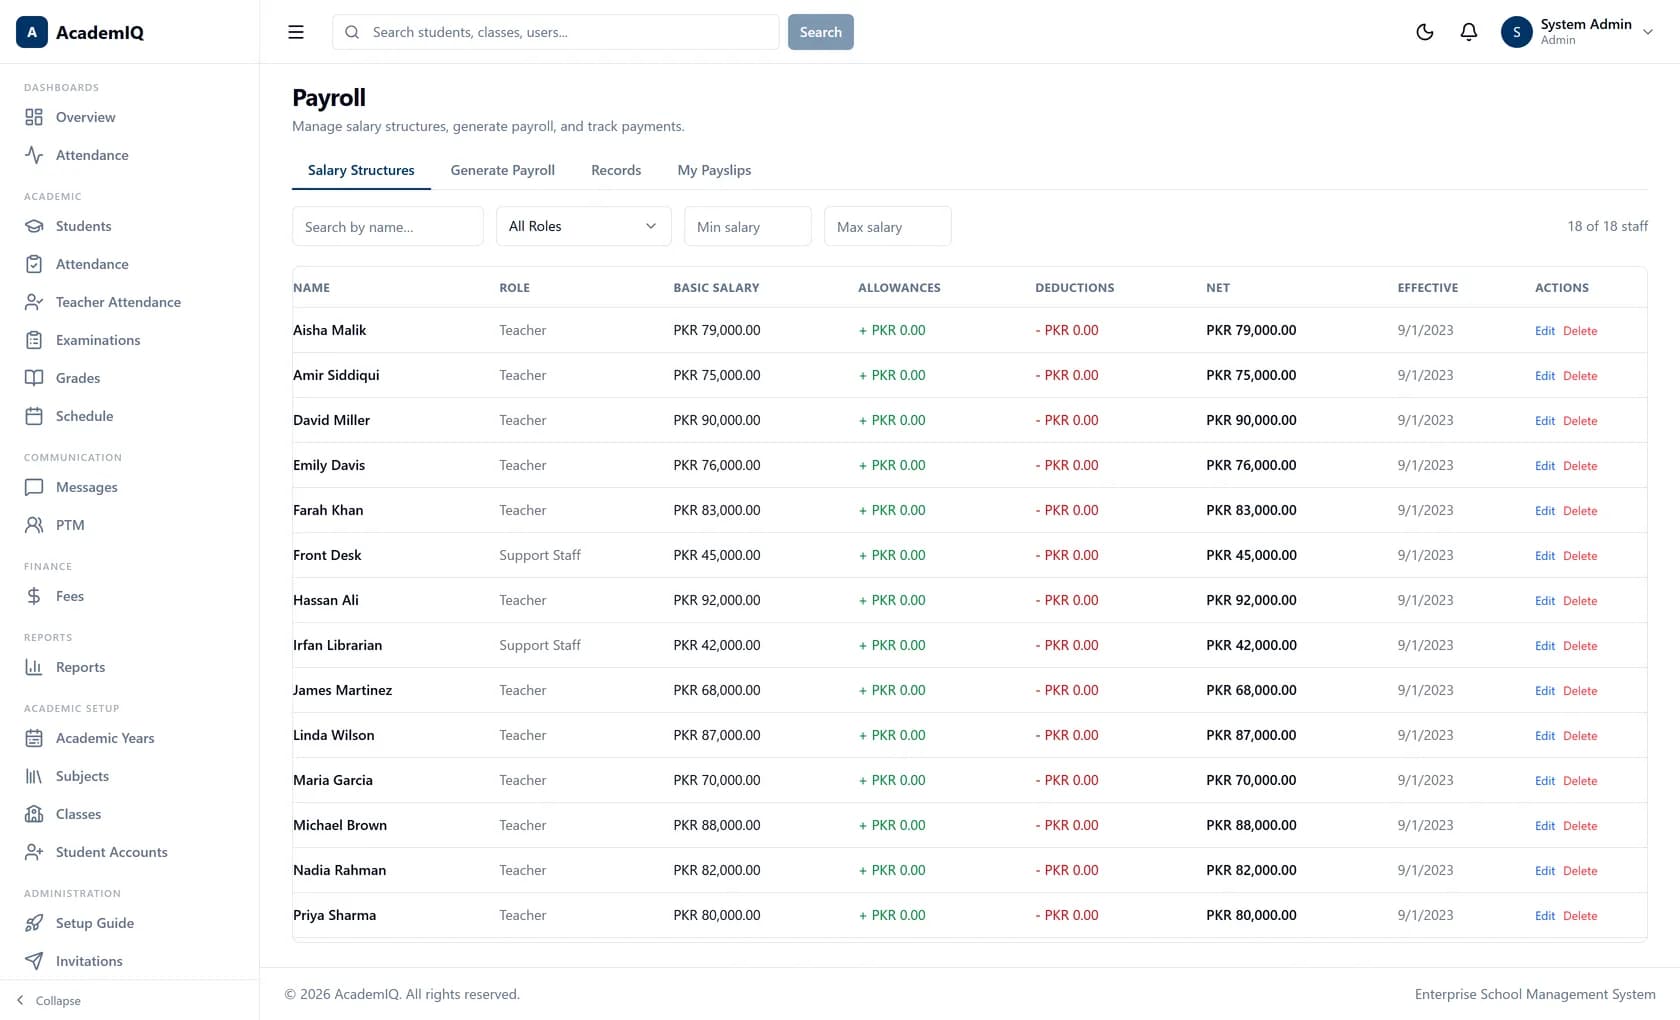The height and width of the screenshot is (1020, 1680).
Task: Edit Aisha Malik's salary structure
Action: [x=1545, y=331]
